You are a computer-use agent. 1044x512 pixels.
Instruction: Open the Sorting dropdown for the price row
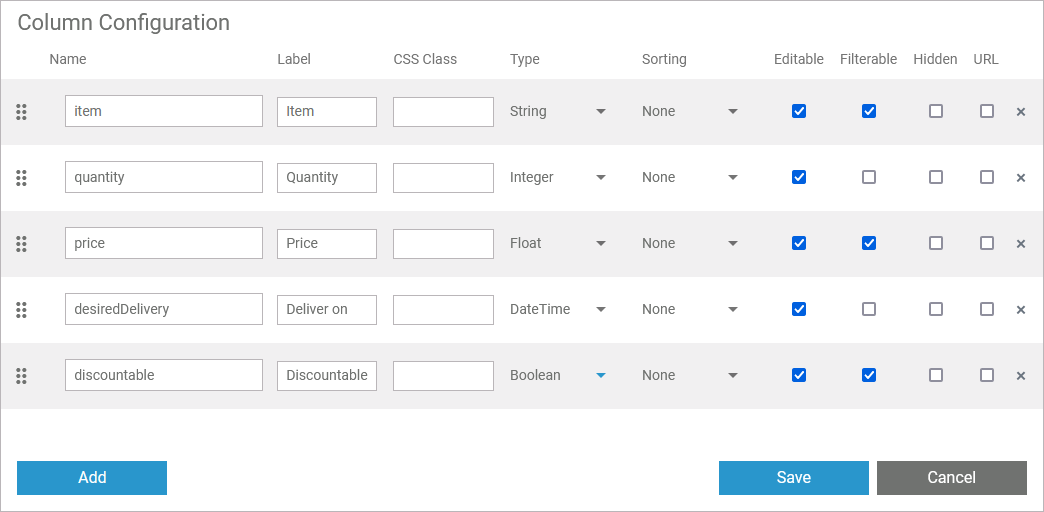pyautogui.click(x=690, y=243)
